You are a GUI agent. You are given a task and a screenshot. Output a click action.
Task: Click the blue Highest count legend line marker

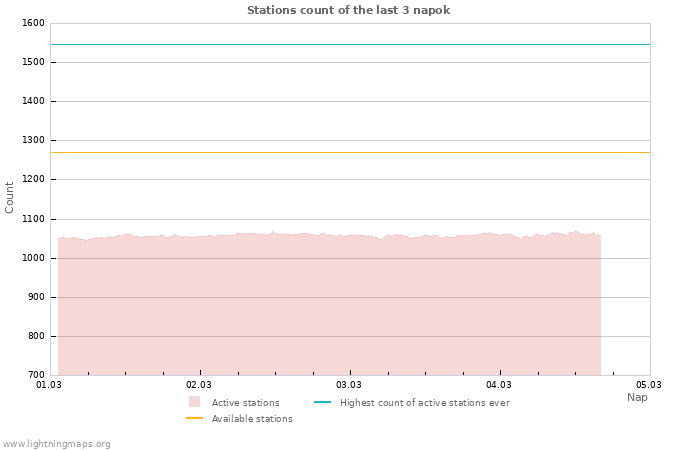coord(322,402)
